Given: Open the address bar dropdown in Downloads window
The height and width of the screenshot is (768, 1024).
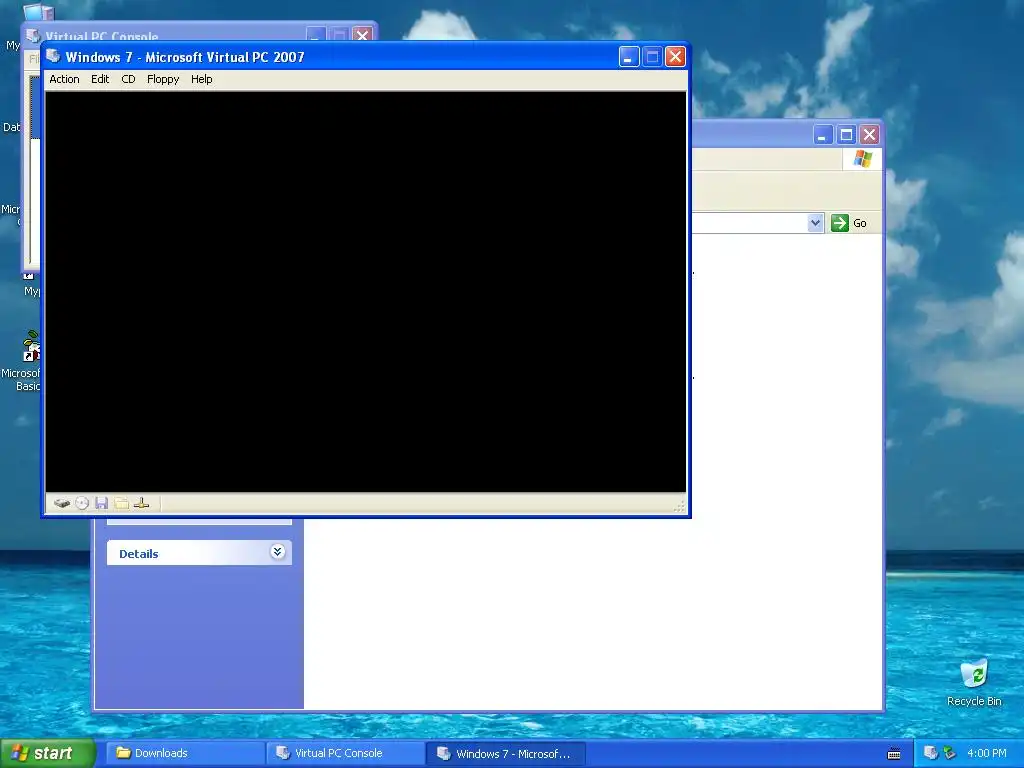Looking at the screenshot, I should [815, 223].
